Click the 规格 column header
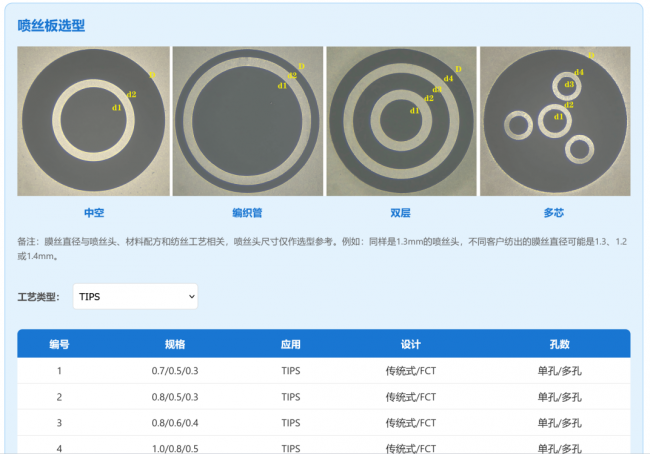 [x=175, y=344]
